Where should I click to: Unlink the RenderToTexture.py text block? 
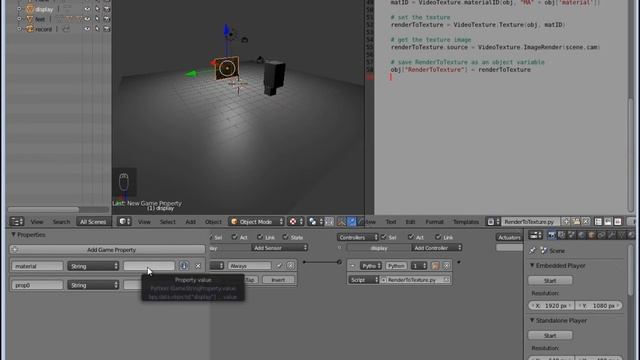[x=586, y=222]
